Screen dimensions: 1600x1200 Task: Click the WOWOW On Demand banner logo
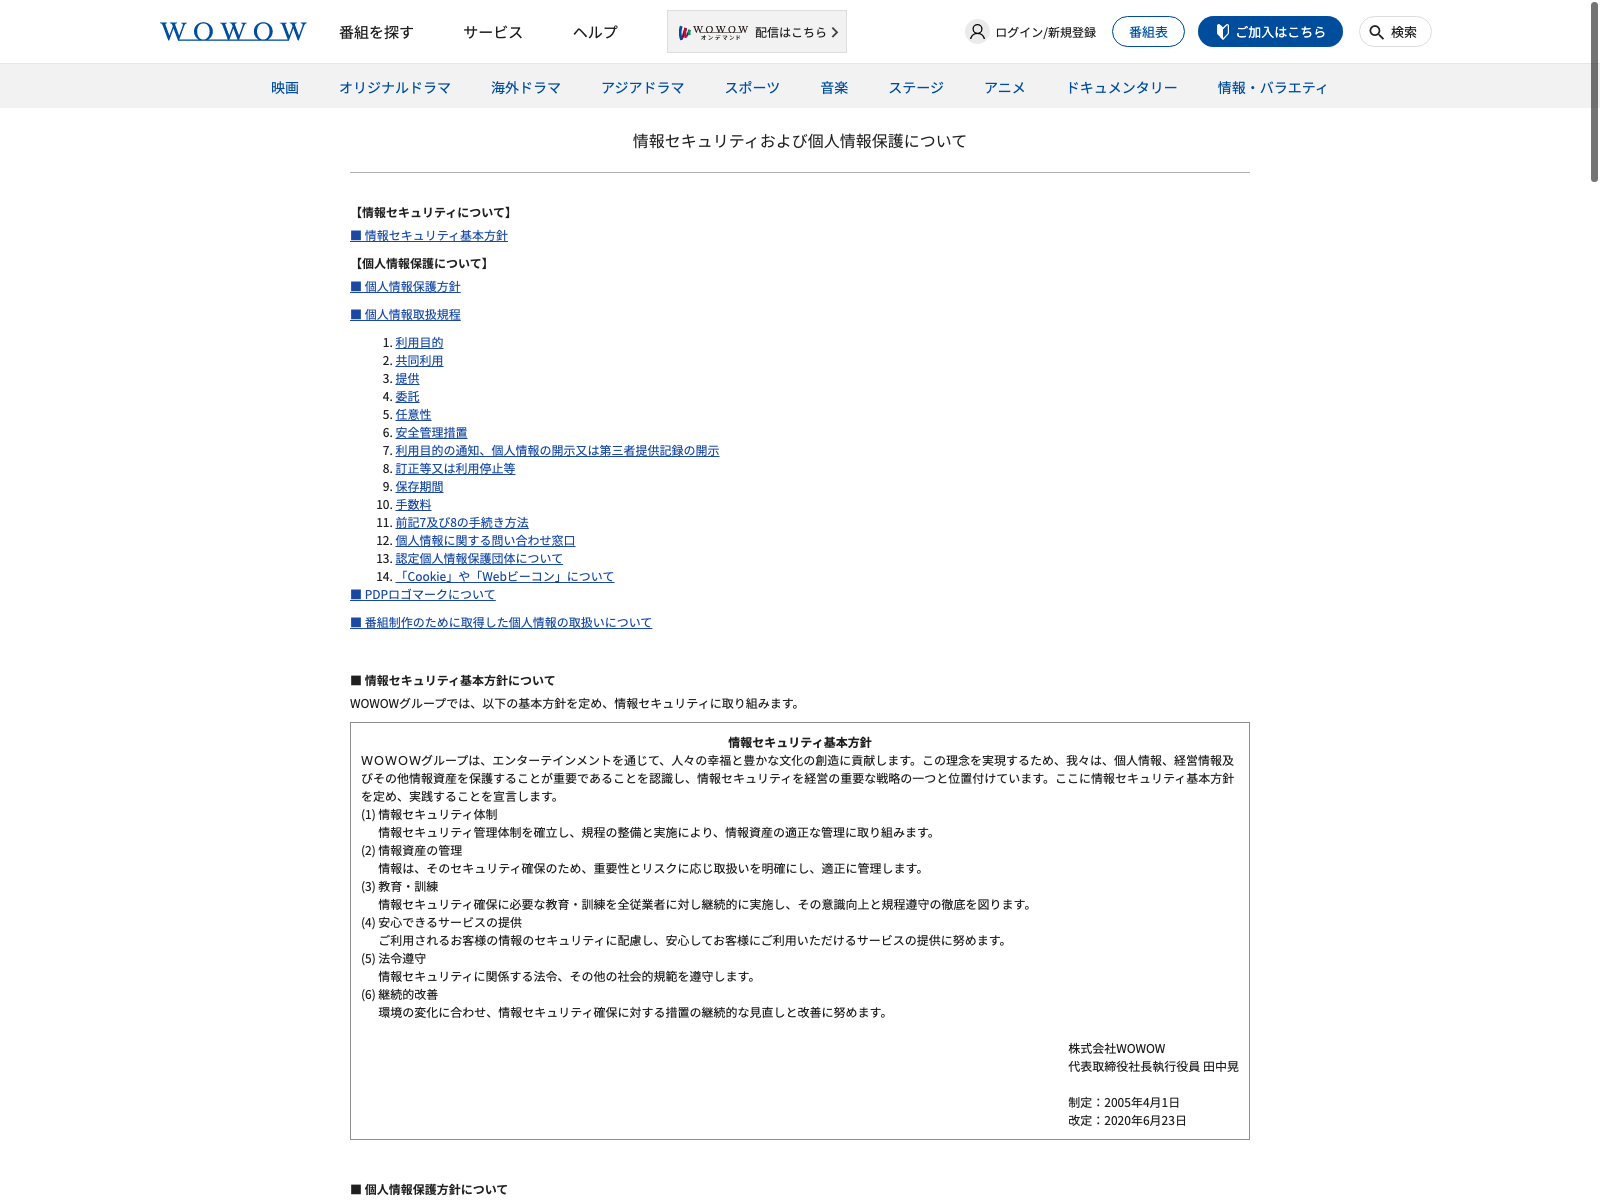[713, 32]
